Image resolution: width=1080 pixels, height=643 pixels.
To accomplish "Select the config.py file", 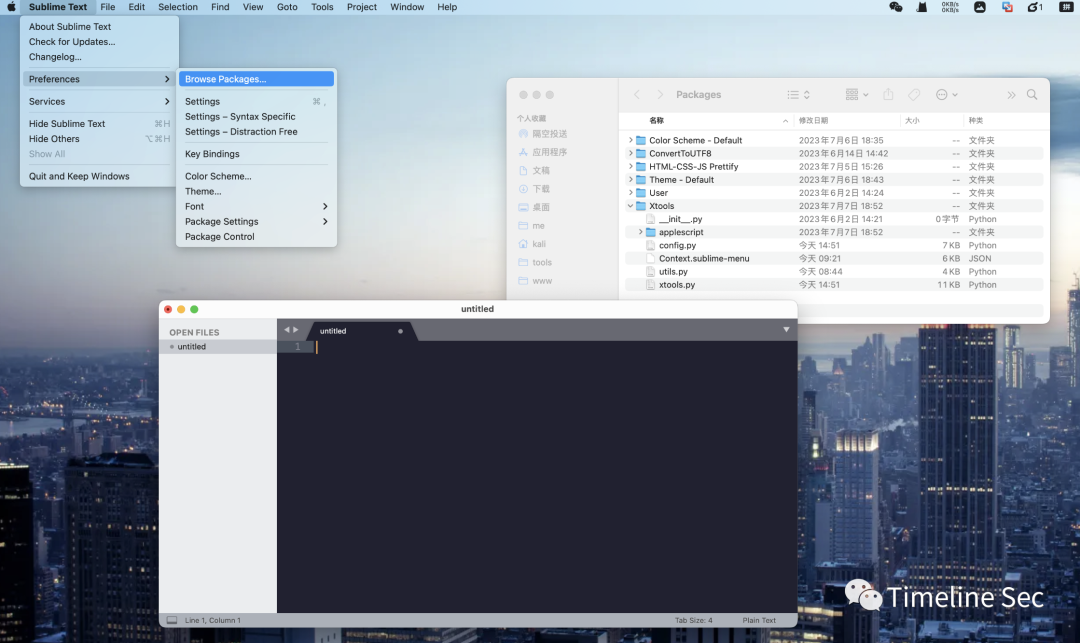I will click(x=833, y=245).
